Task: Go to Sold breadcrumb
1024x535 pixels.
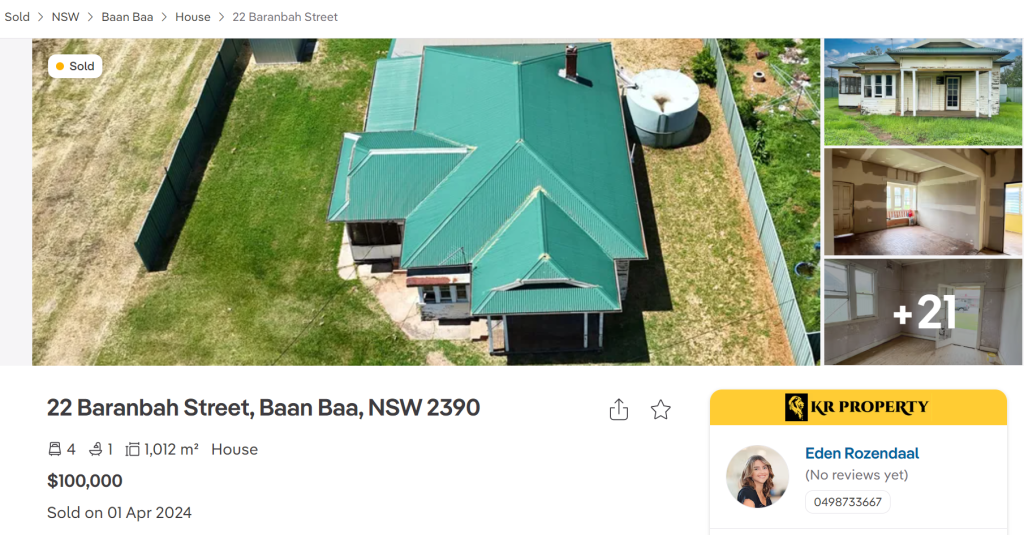Action: pyautogui.click(x=17, y=17)
